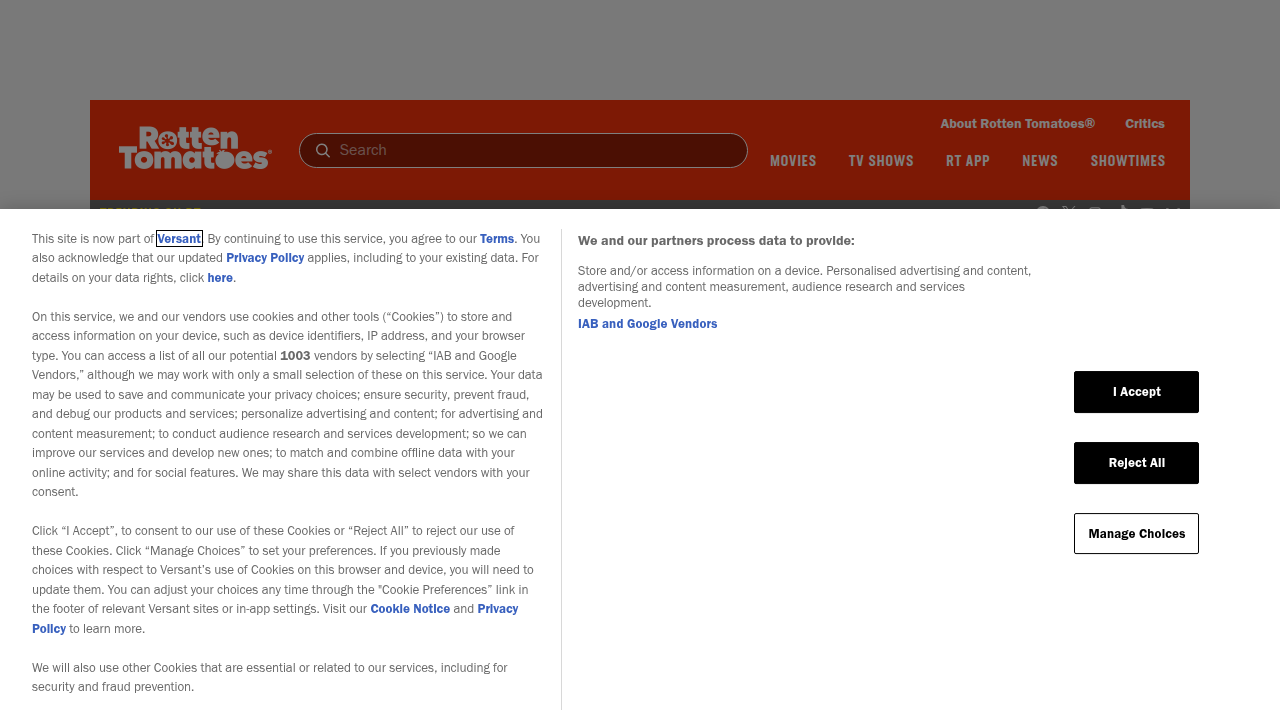Click the 'here' data rights link
Image resolution: width=1280 pixels, height=720 pixels.
220,277
